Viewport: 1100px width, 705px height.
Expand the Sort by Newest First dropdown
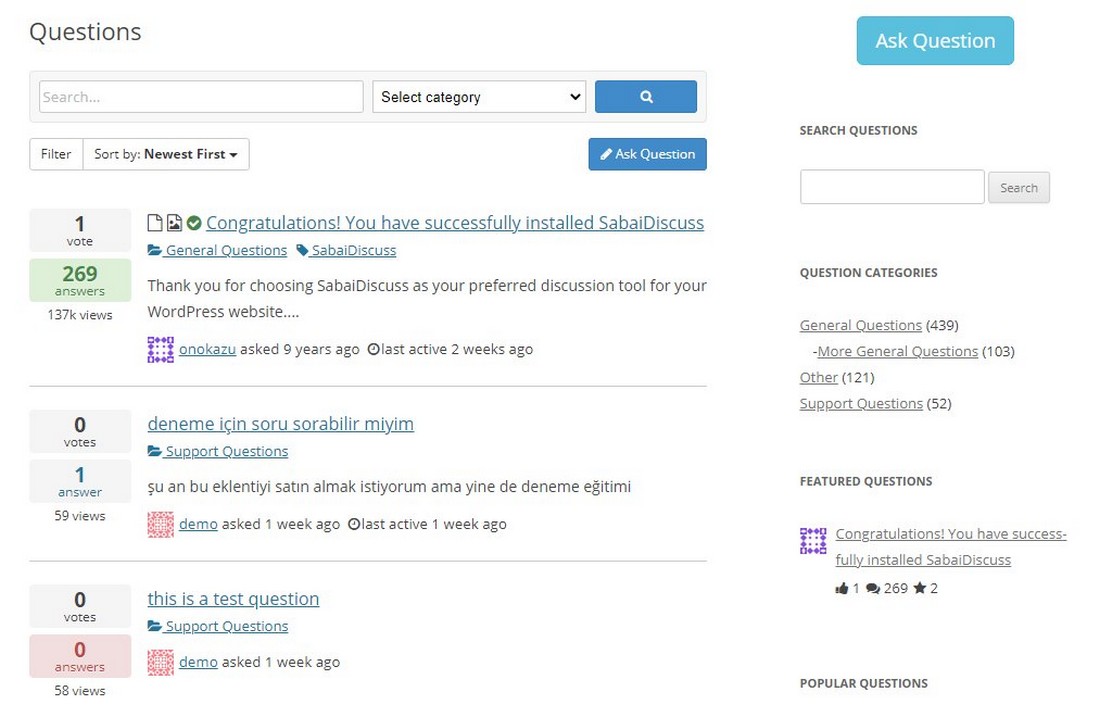[166, 154]
